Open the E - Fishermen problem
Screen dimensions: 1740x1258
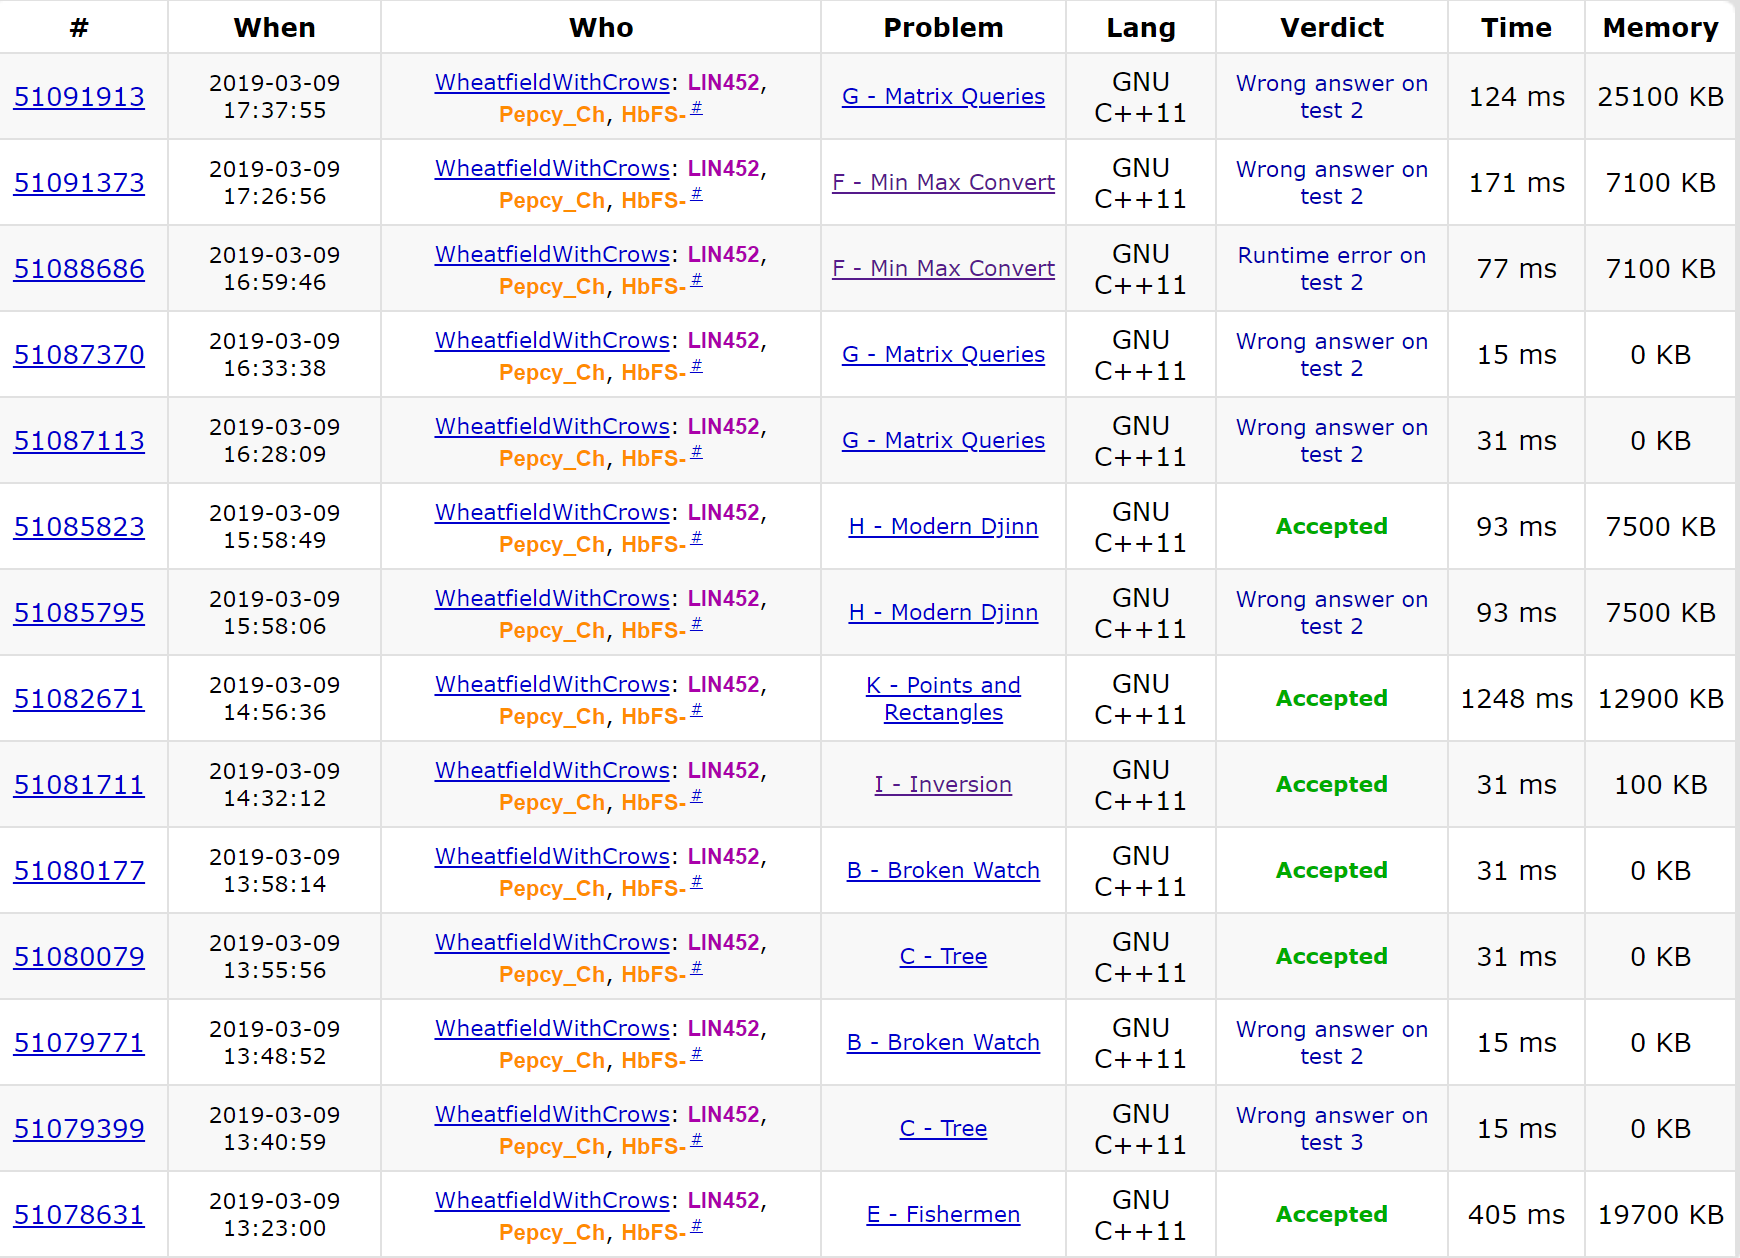pos(943,1215)
